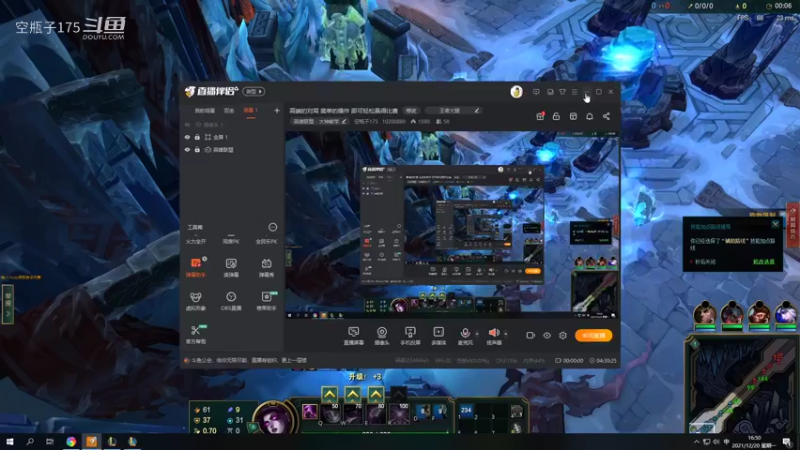Image resolution: width=800 pixels, height=450 pixels.
Task: Click the microphone icon
Action: pos(465,333)
